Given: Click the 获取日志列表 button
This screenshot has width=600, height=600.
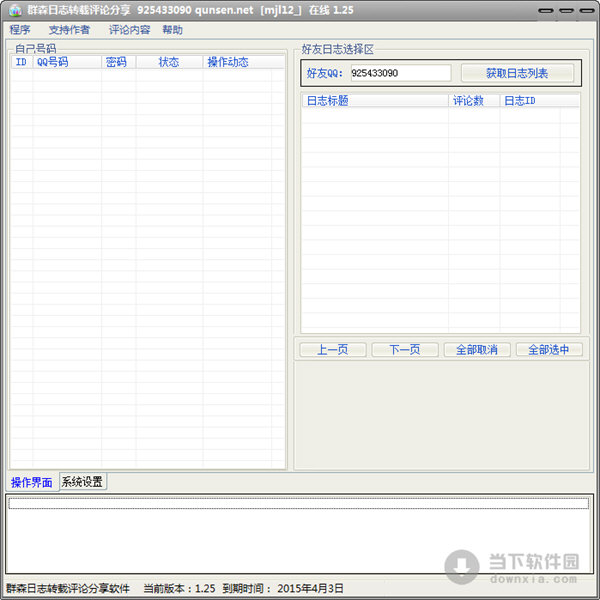Looking at the screenshot, I should 517,73.
